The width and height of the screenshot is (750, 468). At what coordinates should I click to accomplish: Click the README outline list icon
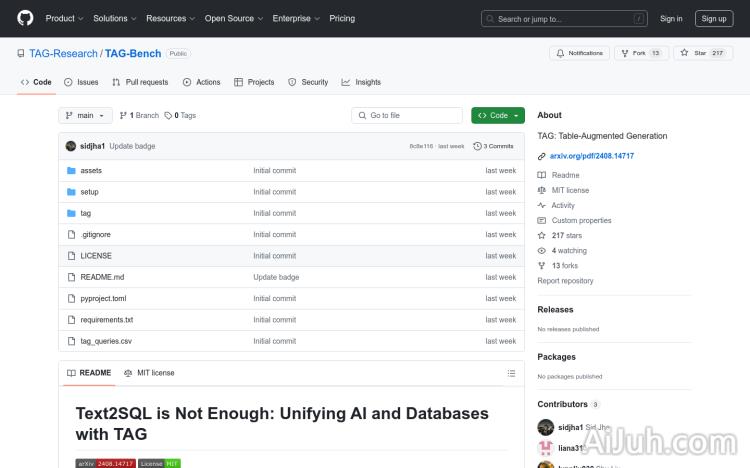pyautogui.click(x=511, y=373)
